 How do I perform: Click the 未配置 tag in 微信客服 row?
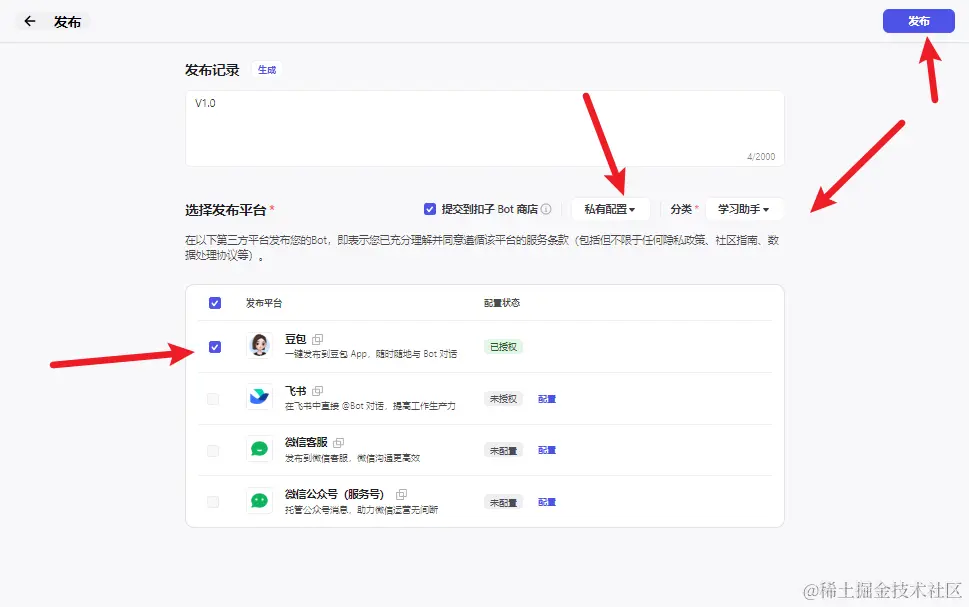click(503, 451)
